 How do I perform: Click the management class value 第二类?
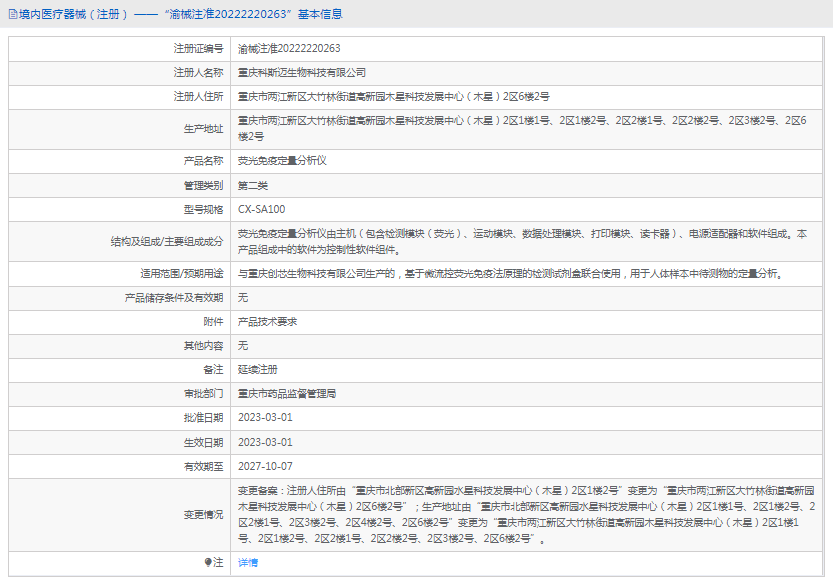253,185
